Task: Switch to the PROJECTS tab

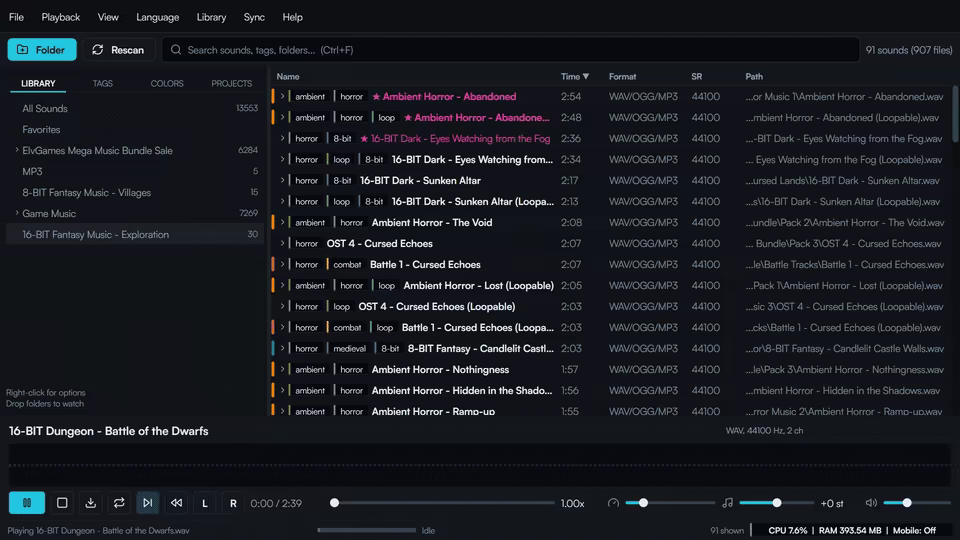Action: (x=231, y=83)
